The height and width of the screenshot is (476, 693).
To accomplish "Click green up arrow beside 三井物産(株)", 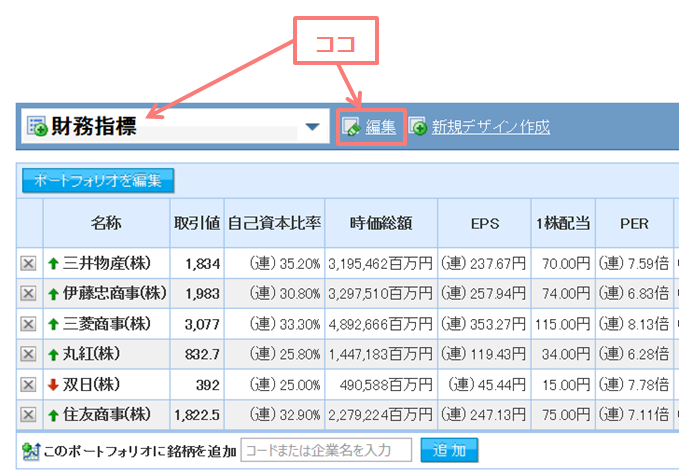I will pos(53,264).
